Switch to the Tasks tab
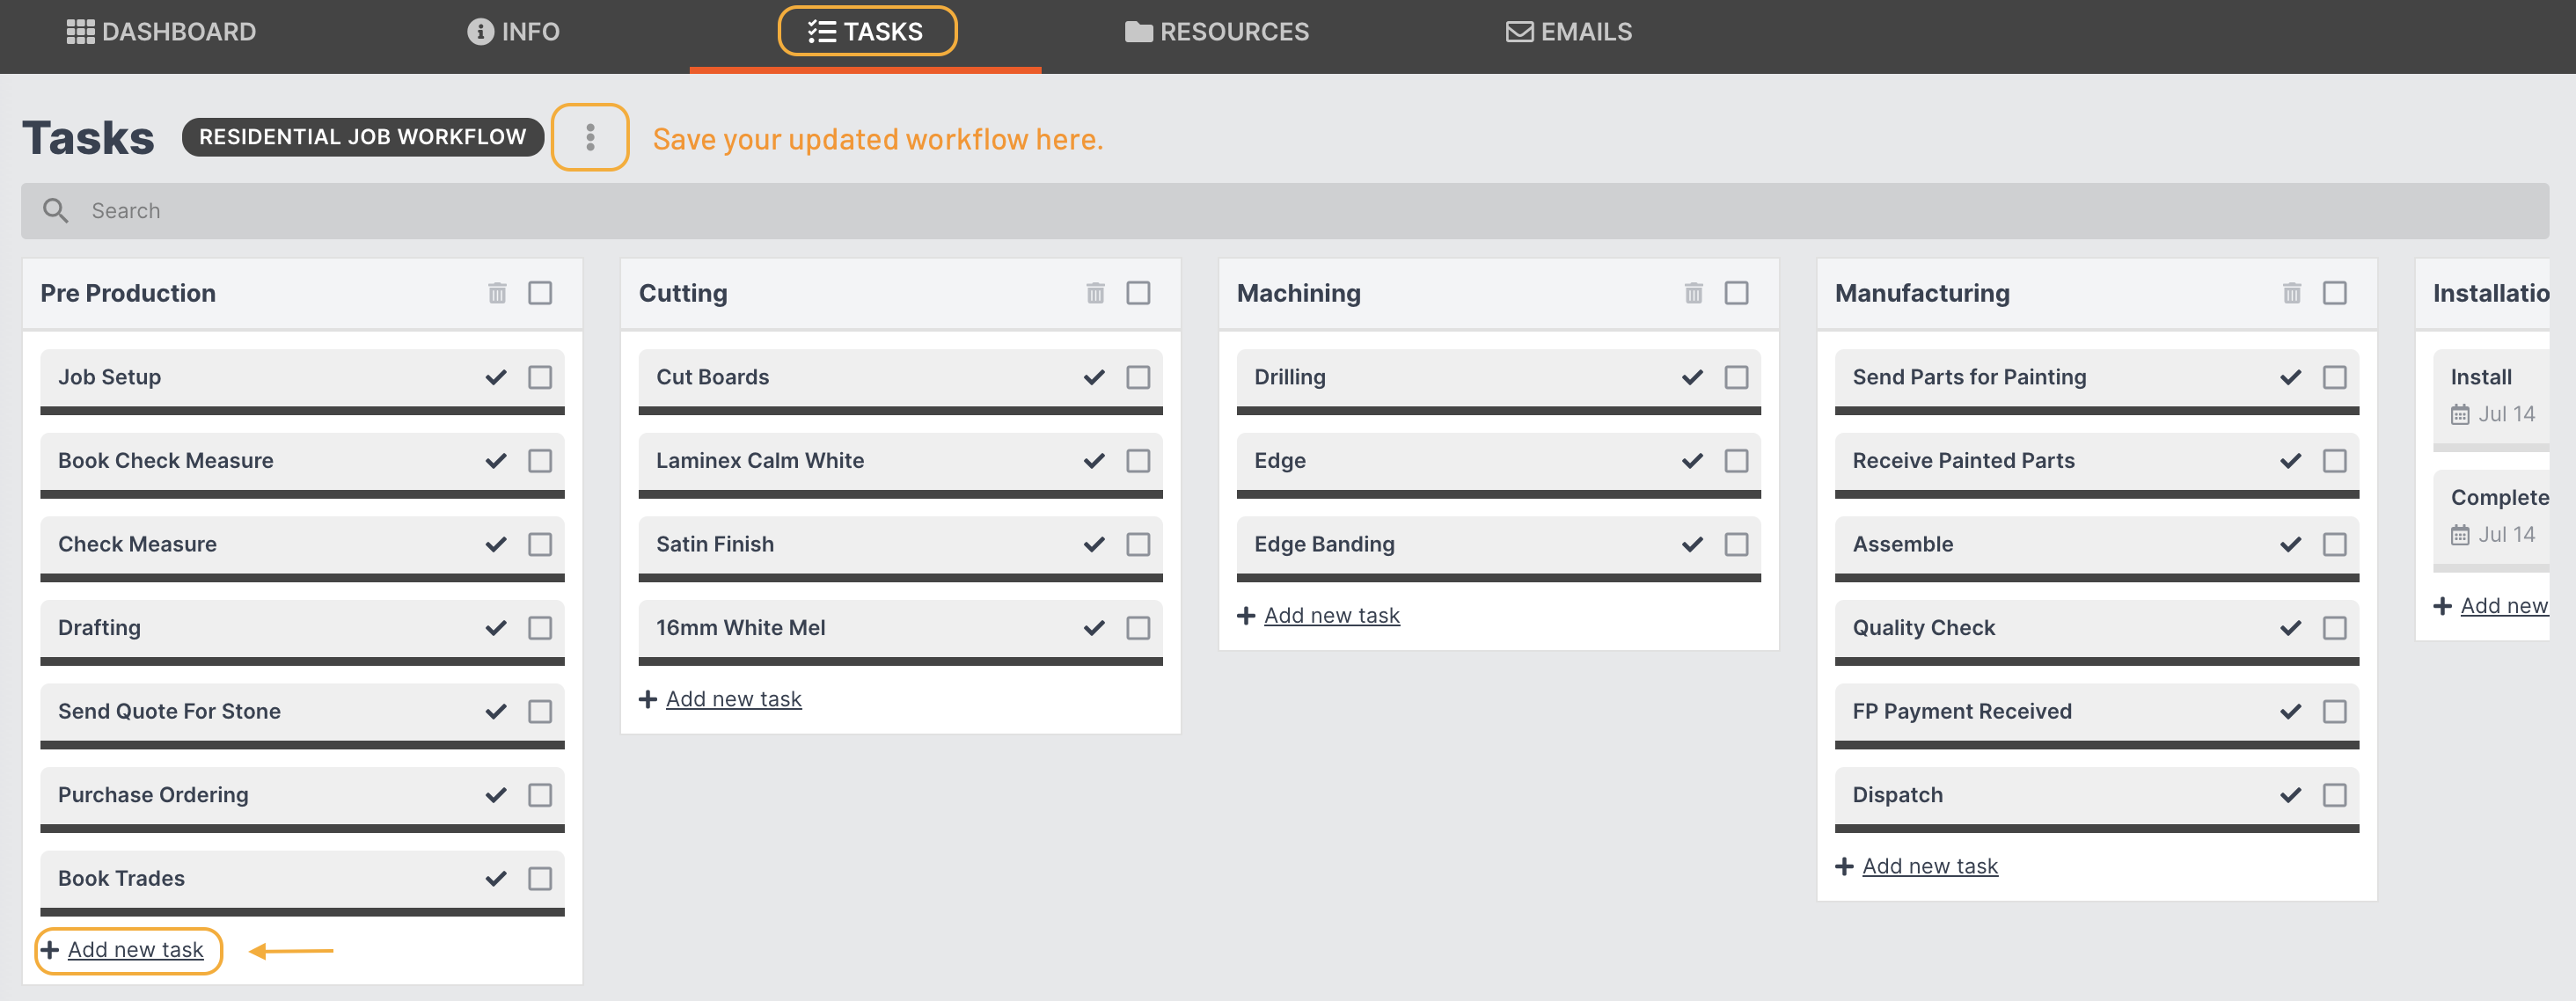 coord(866,32)
